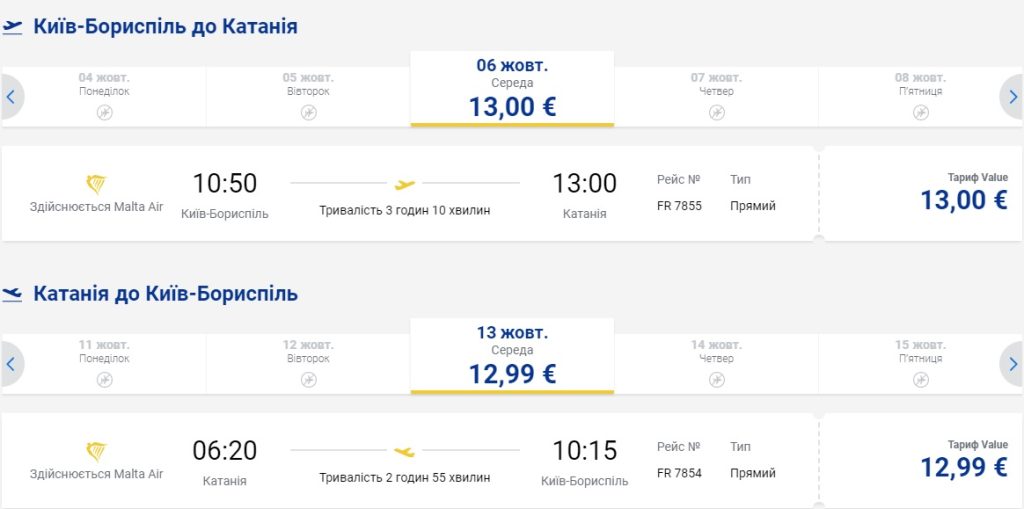Click the Ryanair harp logo on the 06:20 flight
Screen dimensions: 1024x509
(96, 451)
